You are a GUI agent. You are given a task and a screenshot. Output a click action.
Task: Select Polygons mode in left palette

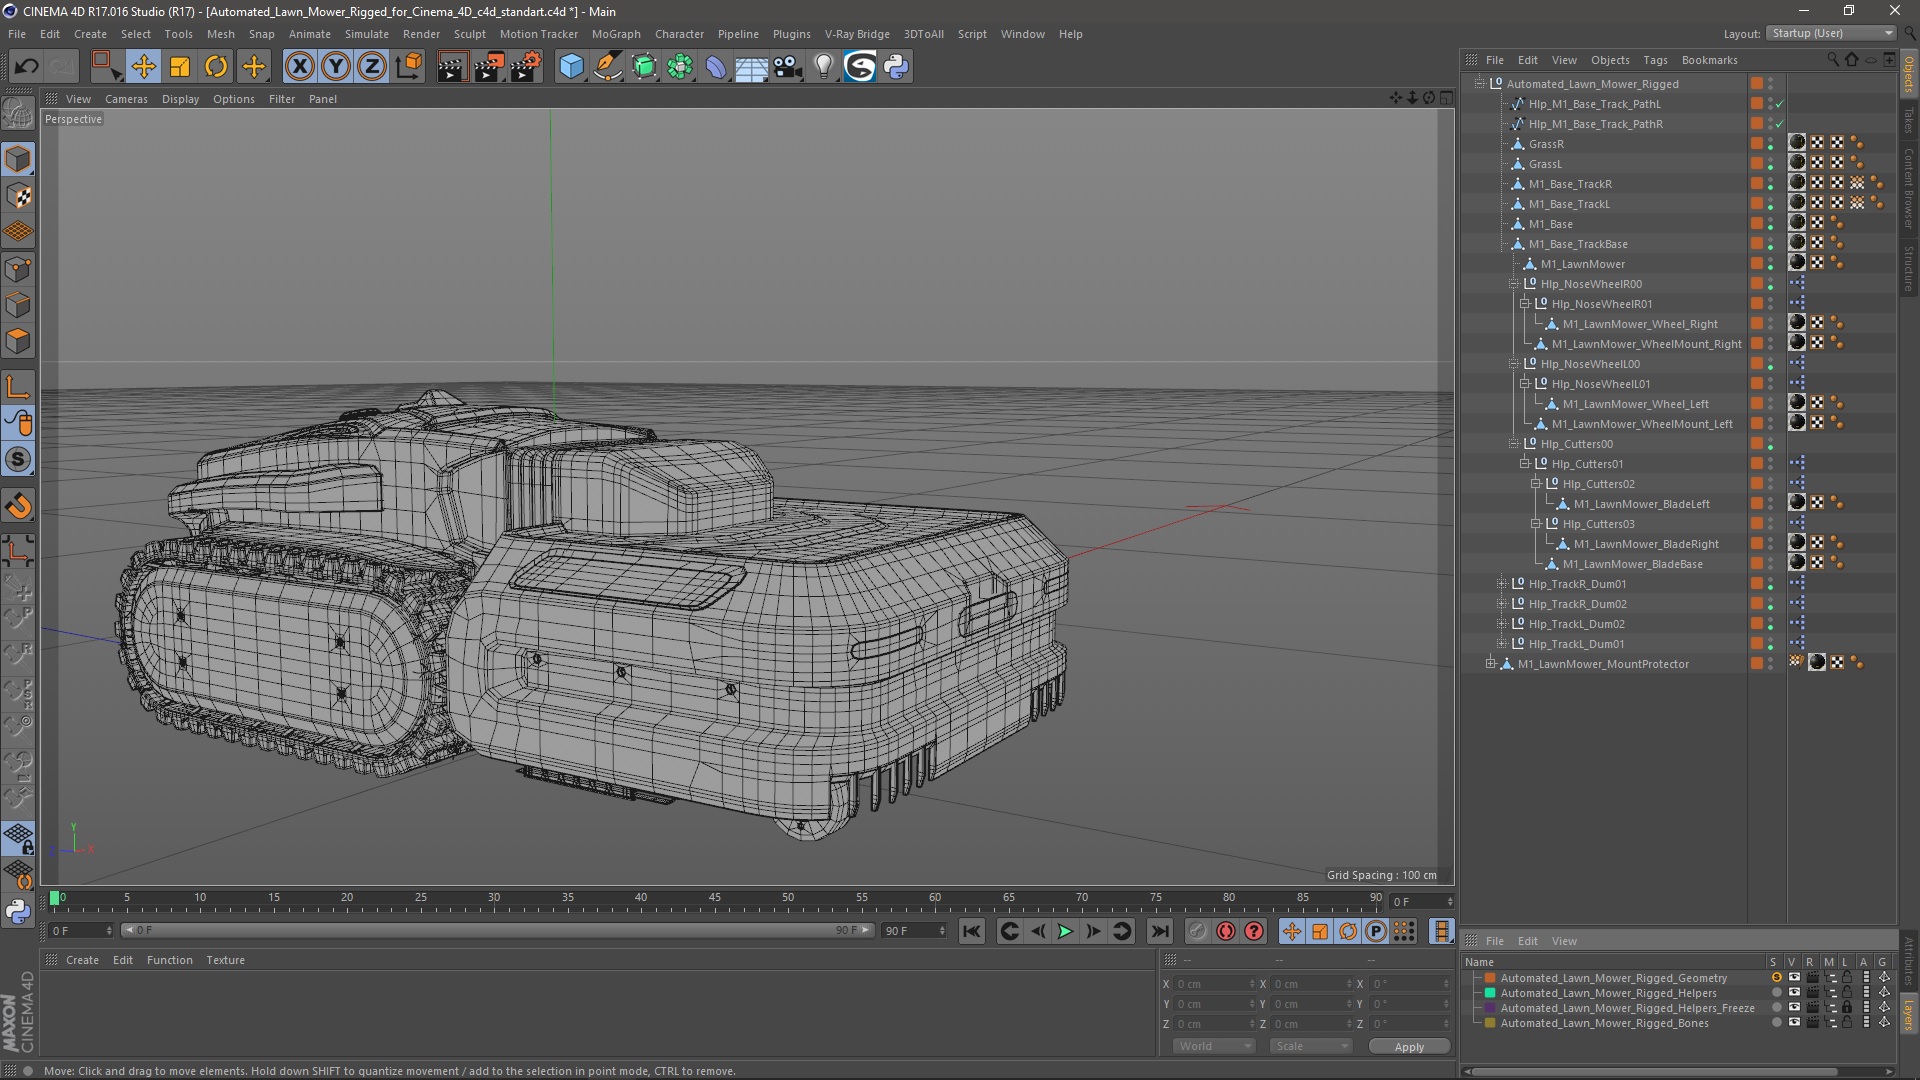[x=18, y=341]
